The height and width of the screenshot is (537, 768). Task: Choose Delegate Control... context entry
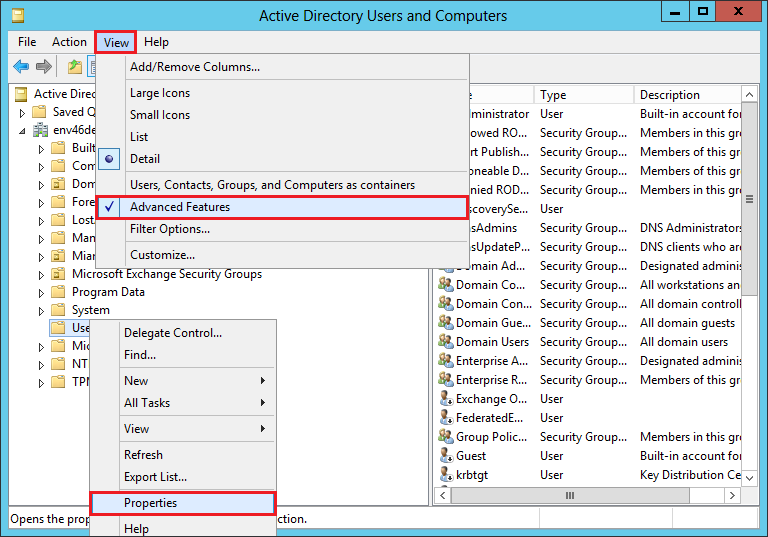183,333
